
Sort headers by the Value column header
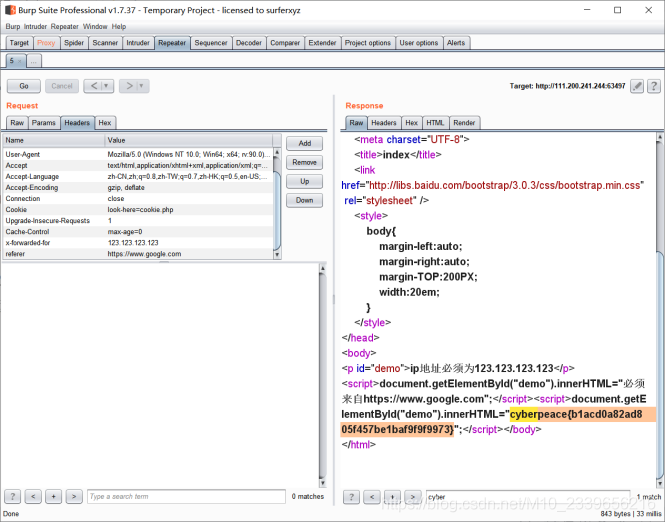pyautogui.click(x=188, y=140)
